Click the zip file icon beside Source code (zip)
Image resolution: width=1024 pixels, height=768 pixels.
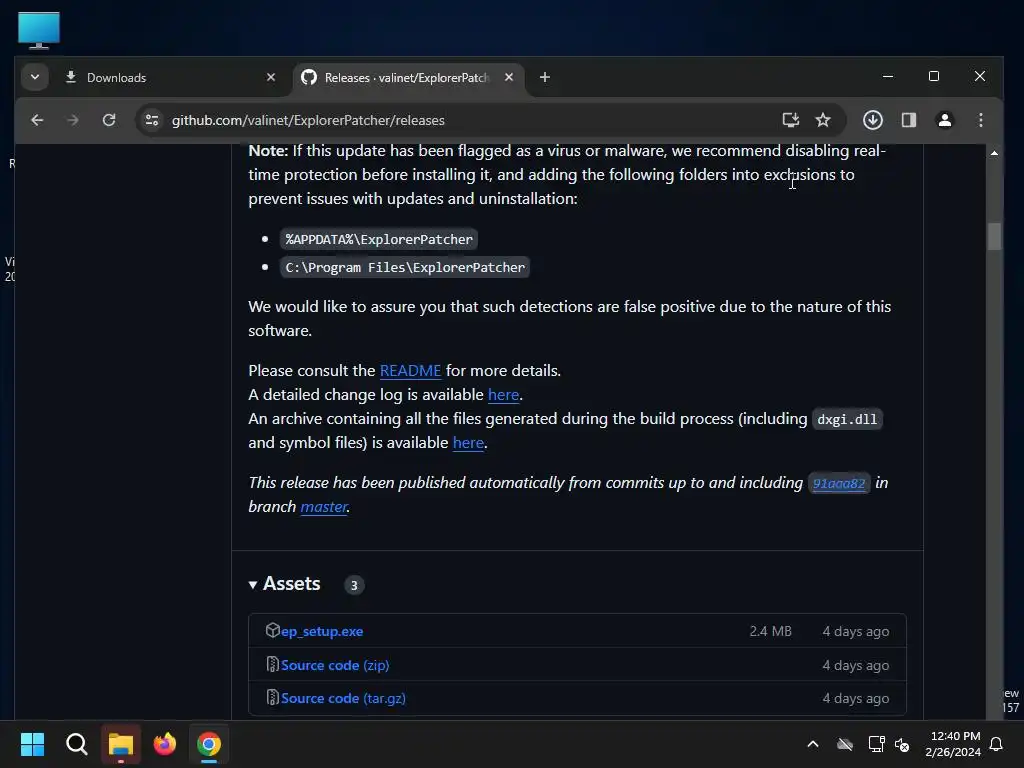click(x=272, y=664)
